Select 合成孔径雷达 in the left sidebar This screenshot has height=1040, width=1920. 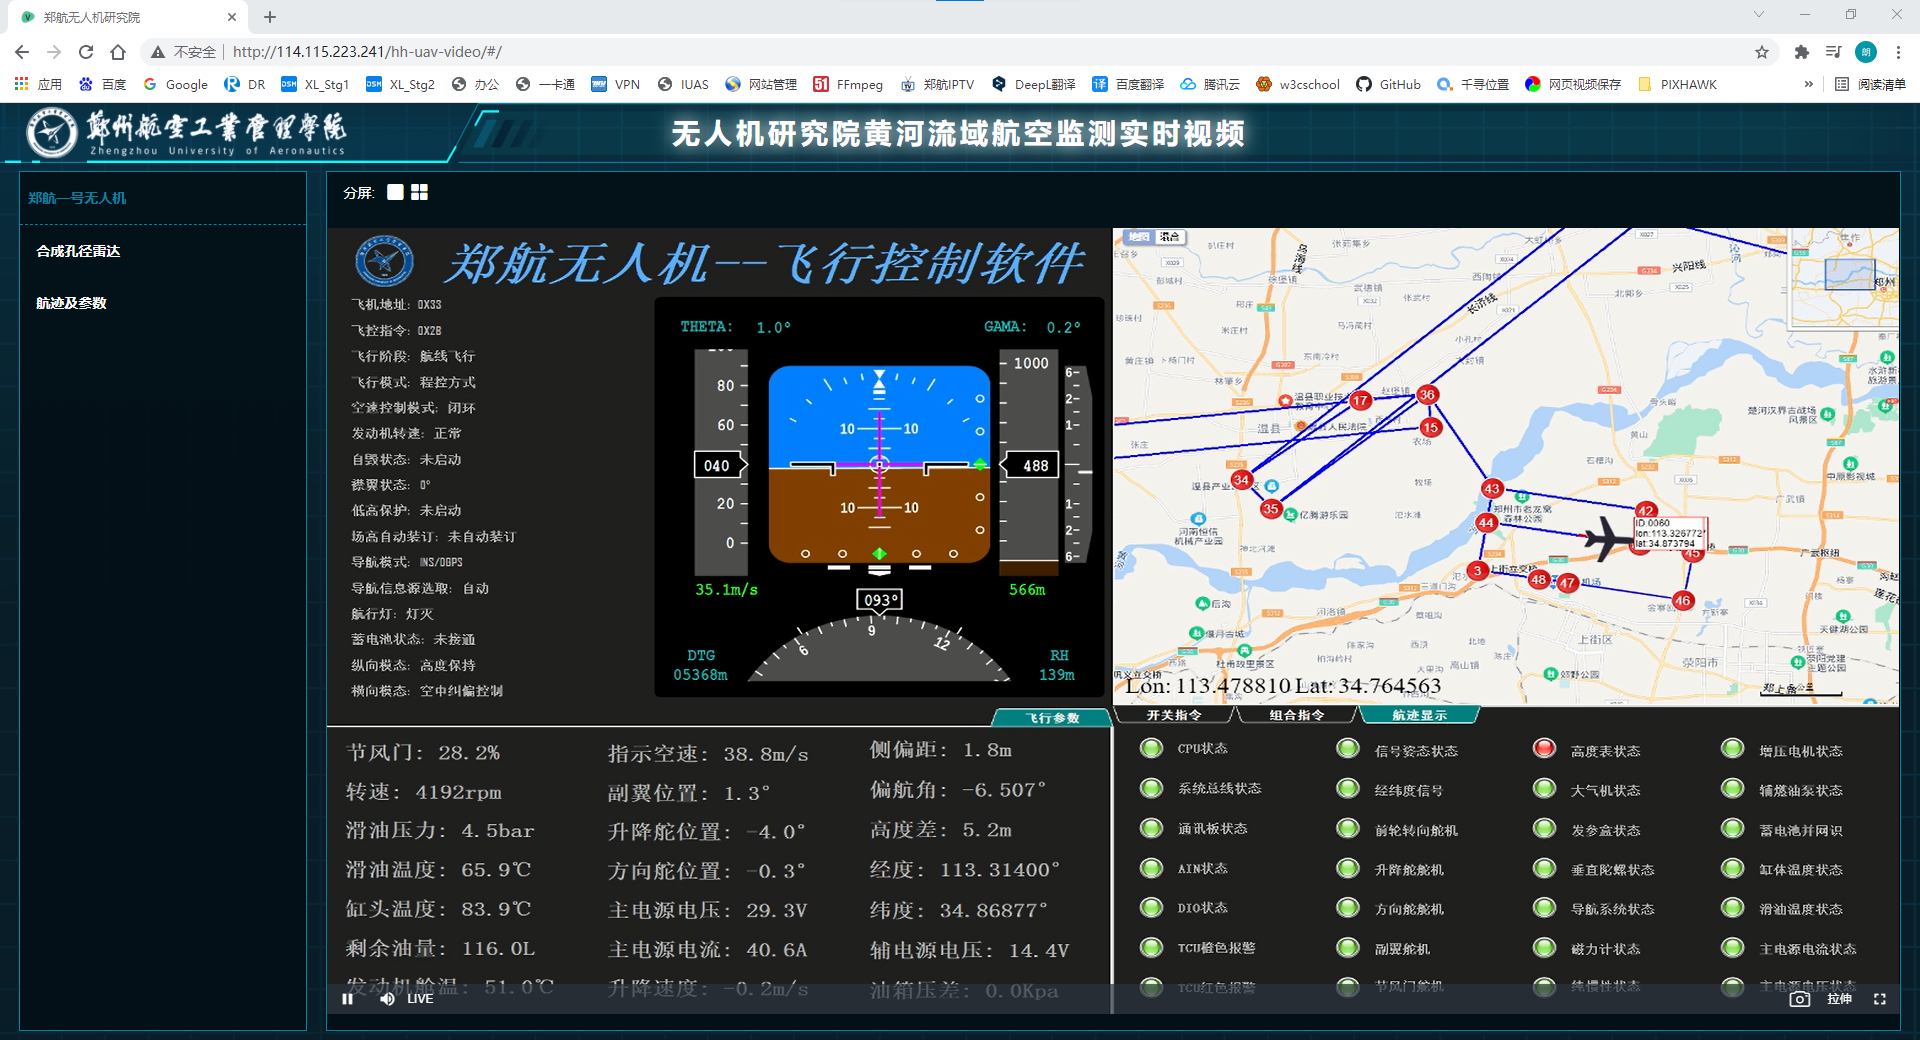78,251
